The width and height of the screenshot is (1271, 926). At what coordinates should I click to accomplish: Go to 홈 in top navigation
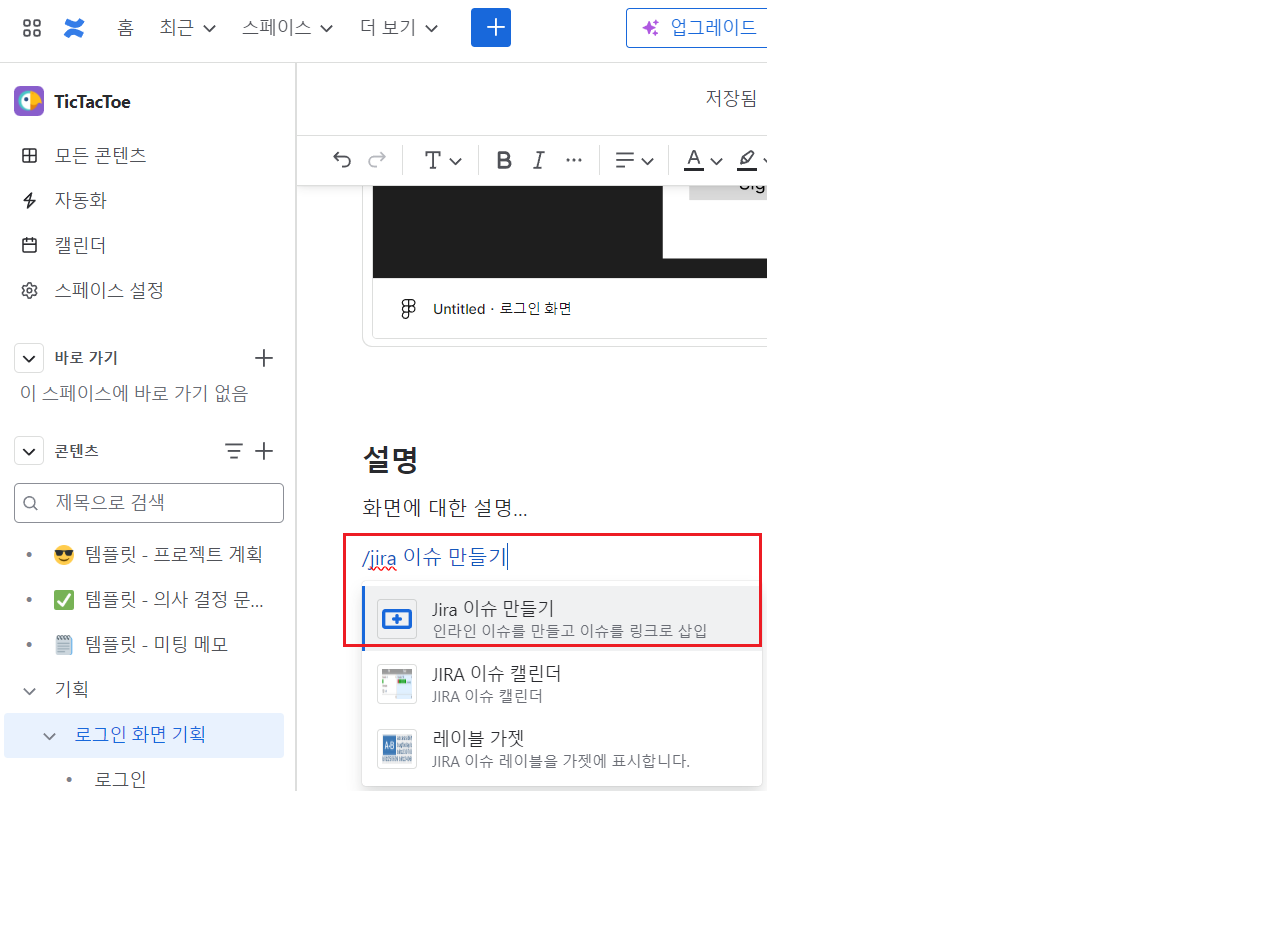[x=125, y=28]
